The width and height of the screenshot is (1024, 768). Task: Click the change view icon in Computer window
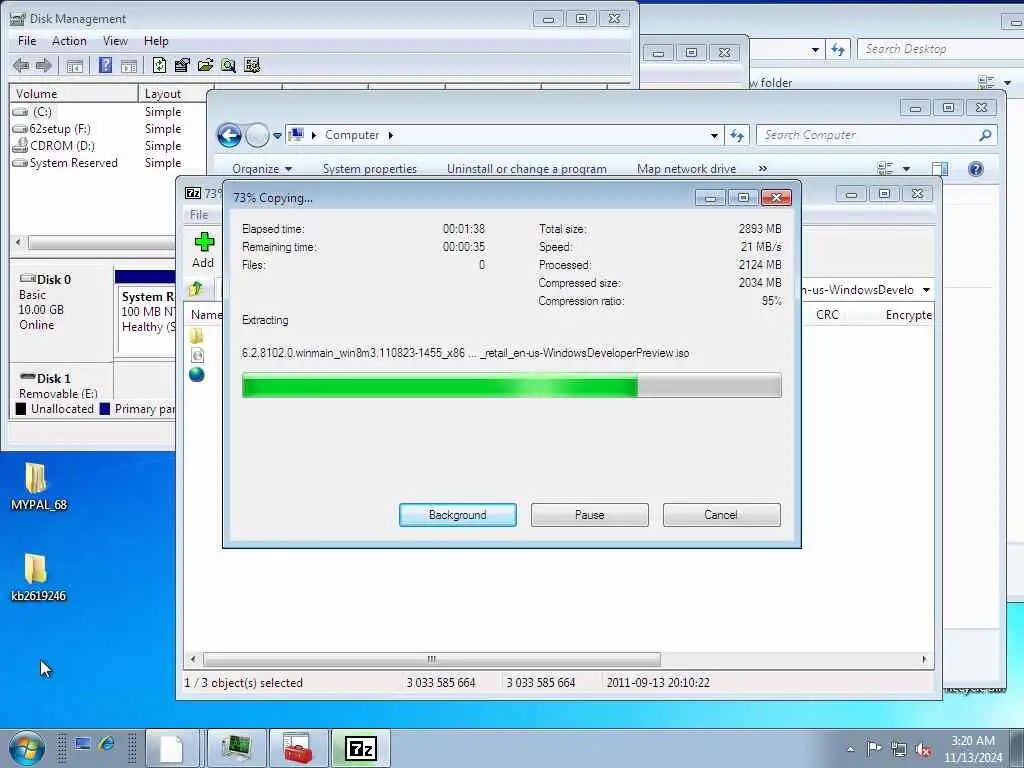point(886,169)
